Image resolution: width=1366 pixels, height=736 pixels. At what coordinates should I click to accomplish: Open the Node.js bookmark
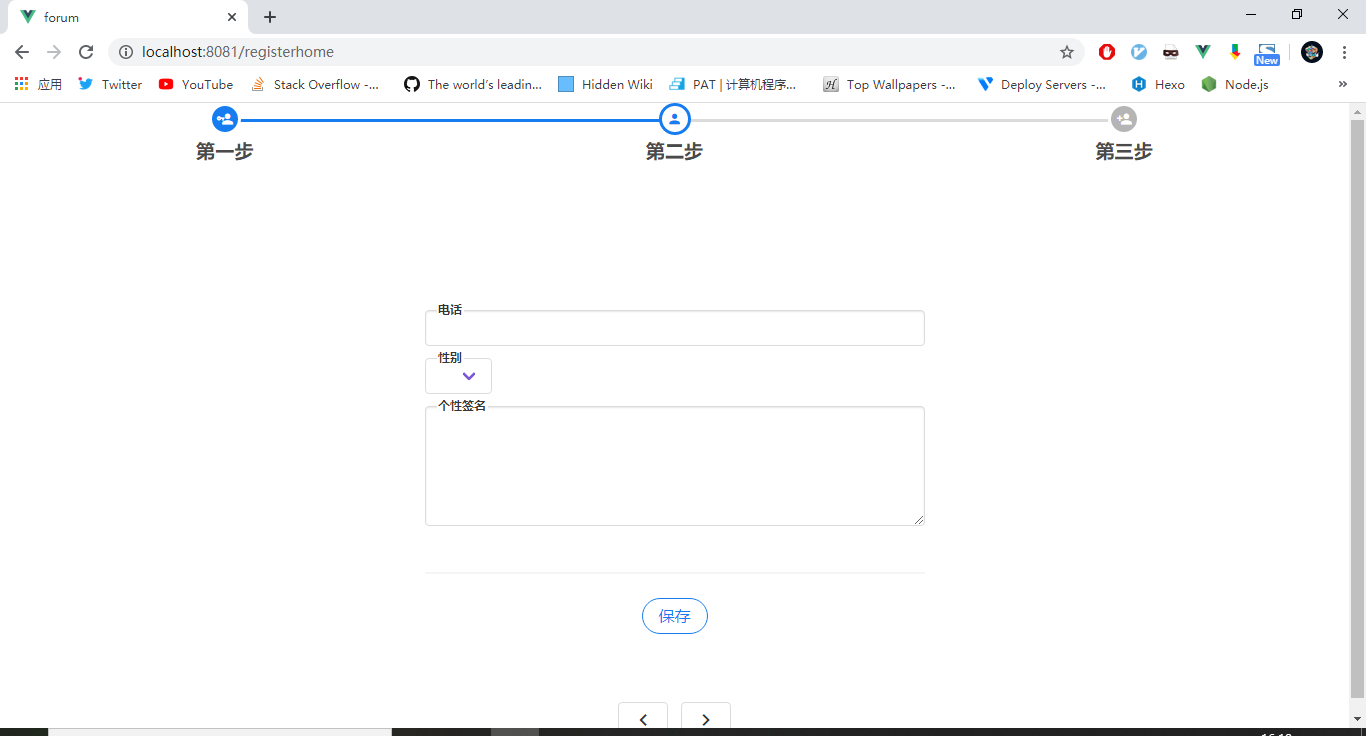point(1235,85)
